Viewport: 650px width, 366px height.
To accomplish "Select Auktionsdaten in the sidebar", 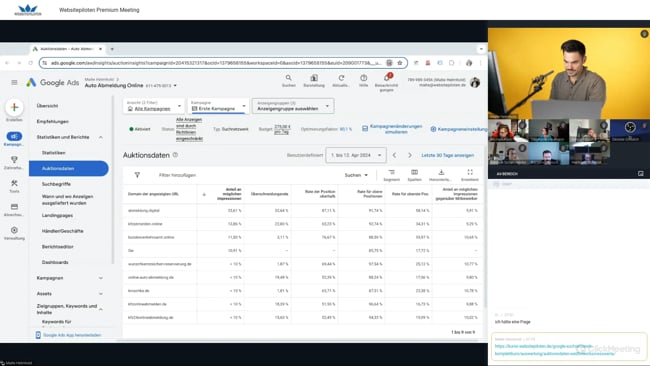I will (x=69, y=168).
